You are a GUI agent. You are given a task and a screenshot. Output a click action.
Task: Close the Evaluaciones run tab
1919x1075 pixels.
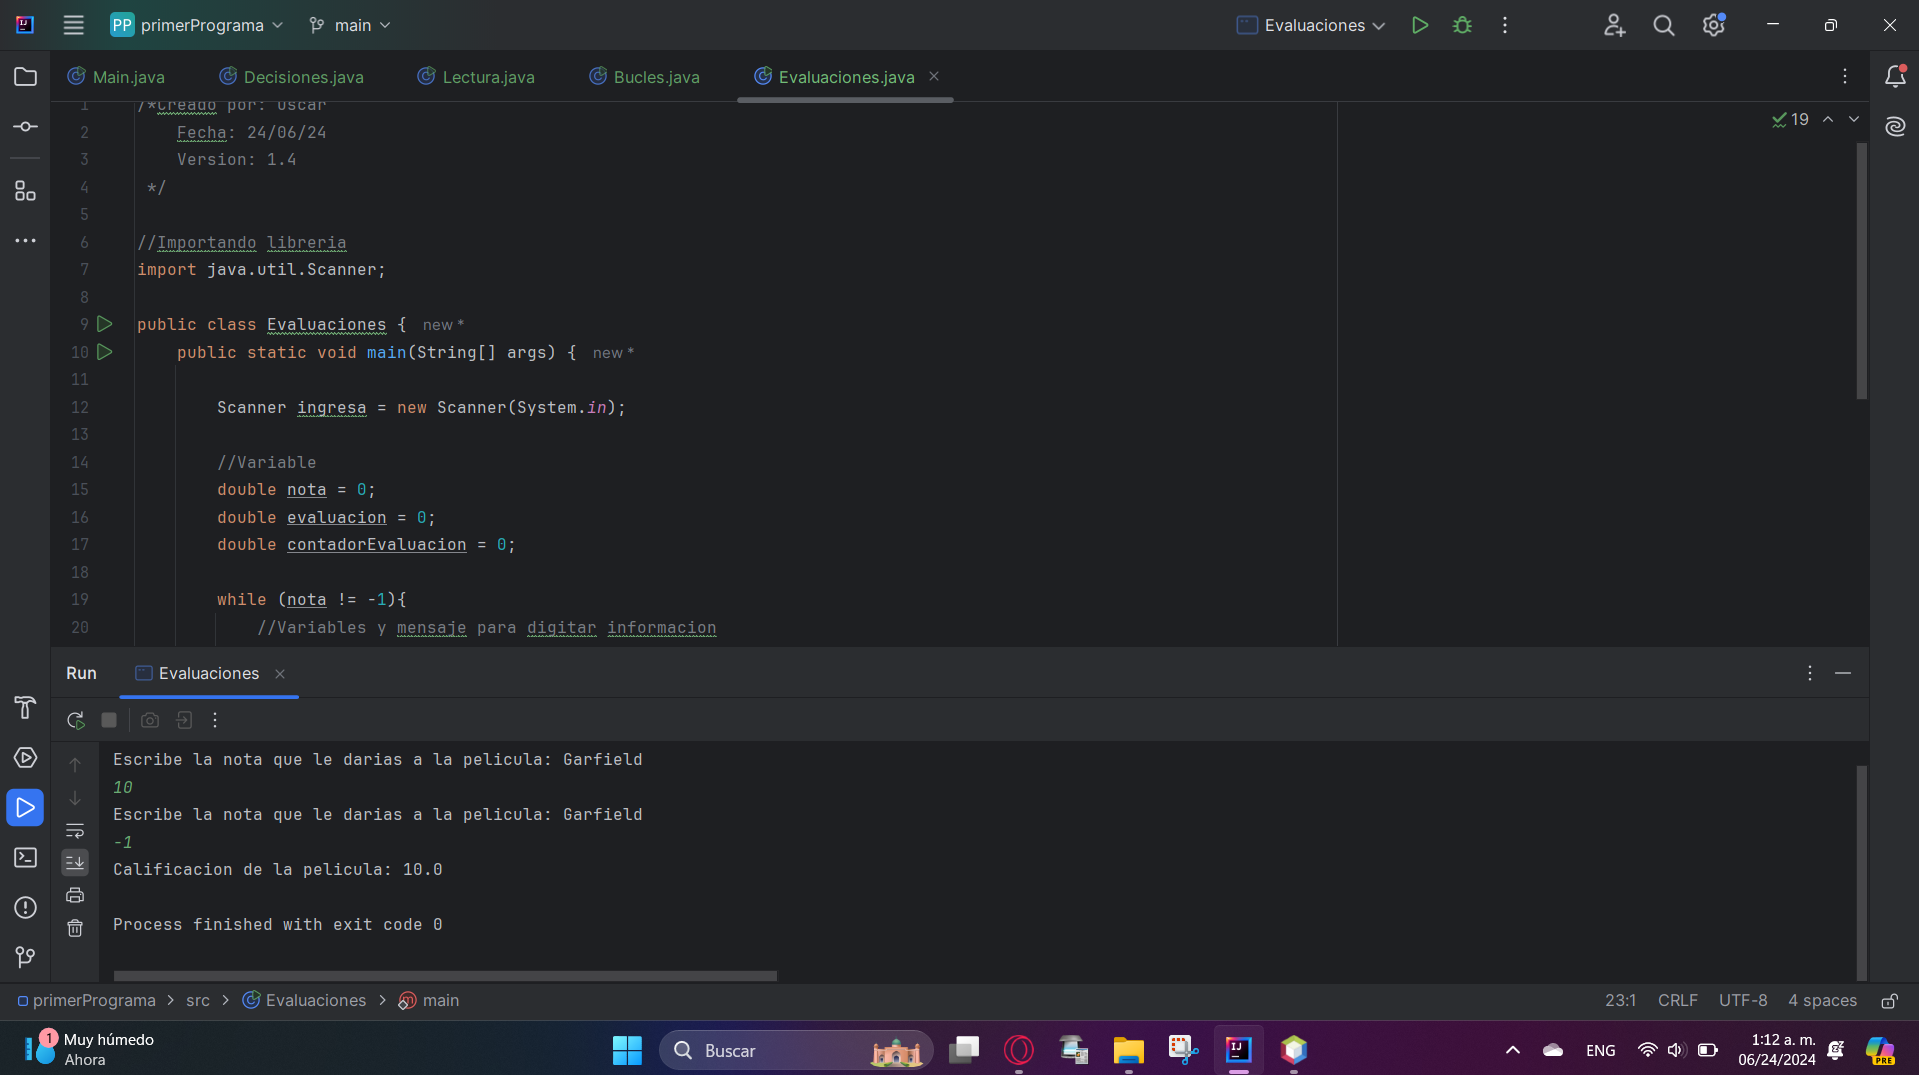pos(280,674)
